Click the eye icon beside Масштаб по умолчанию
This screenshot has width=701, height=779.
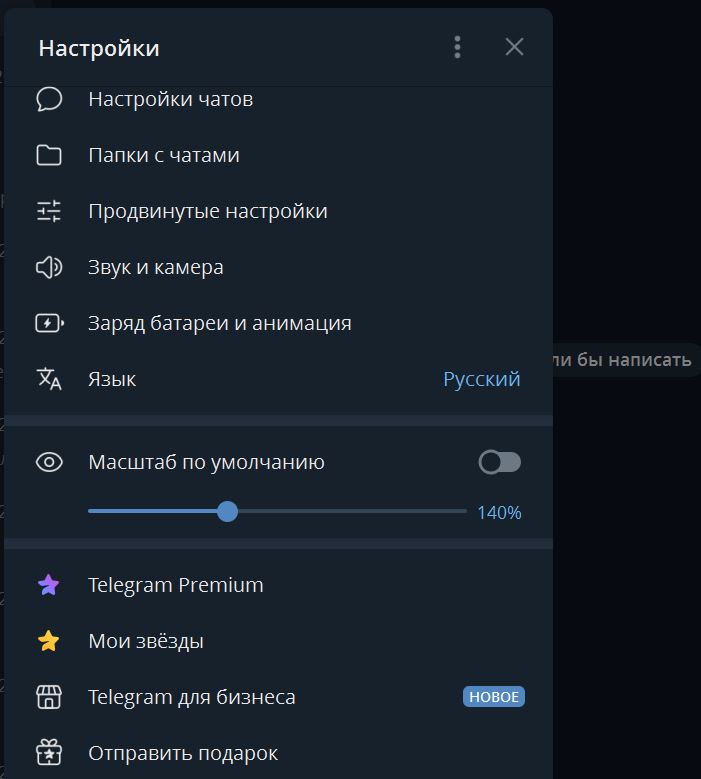[49, 462]
